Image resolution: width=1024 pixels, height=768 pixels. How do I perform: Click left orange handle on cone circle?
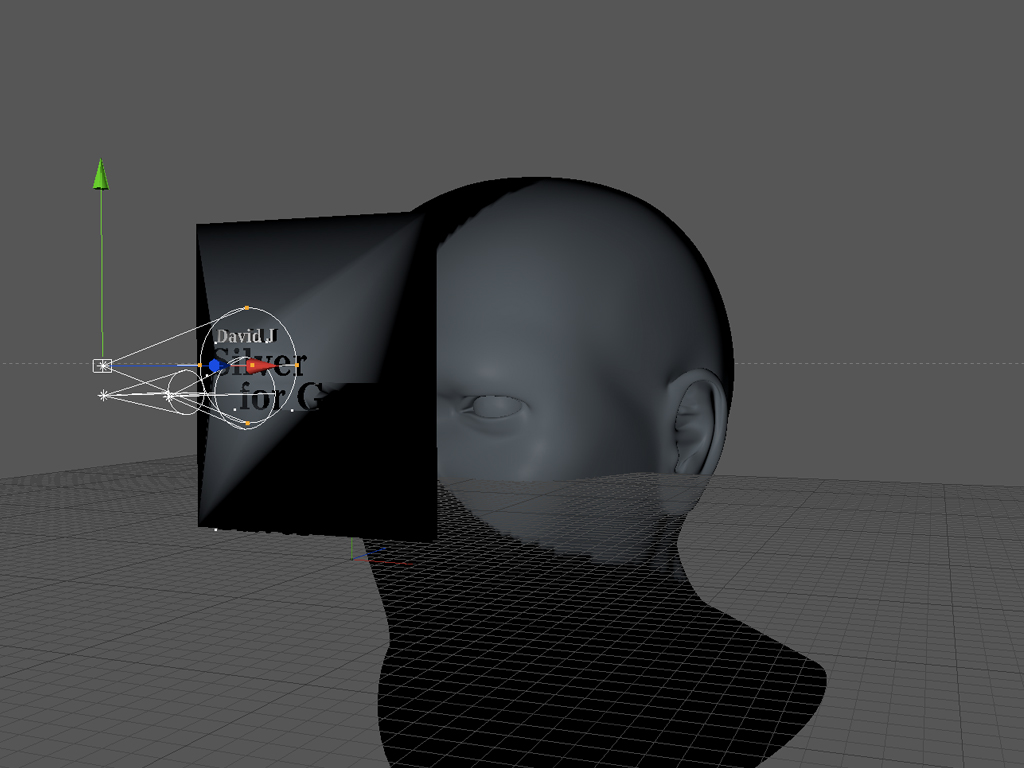tap(199, 366)
